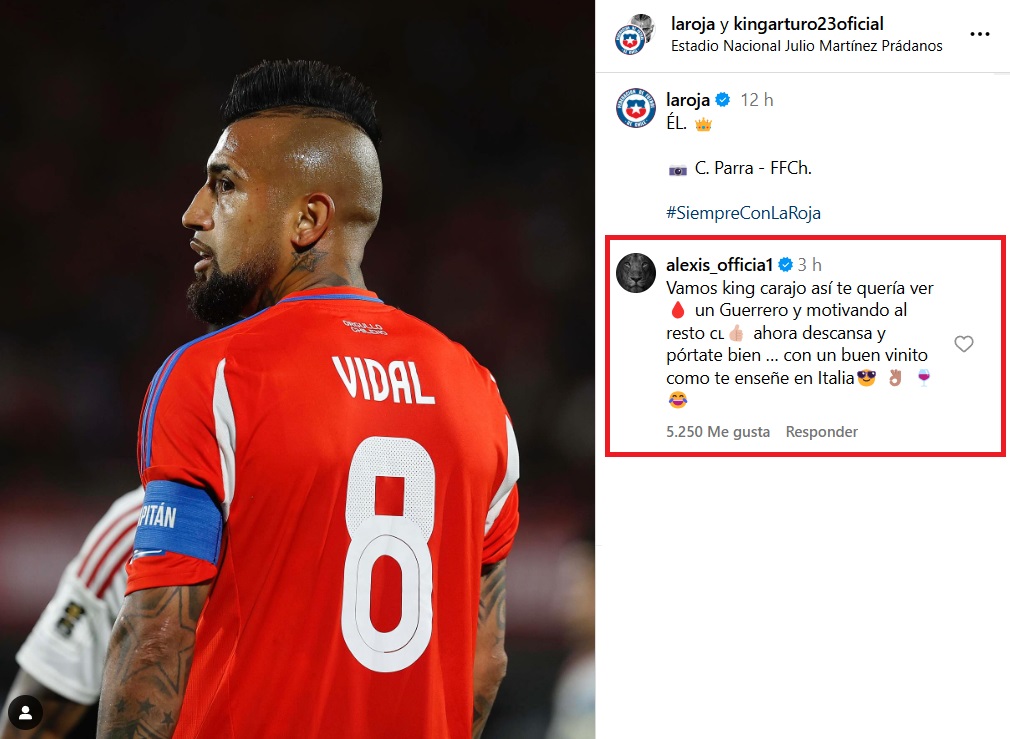Image resolution: width=1010 pixels, height=739 pixels.
Task: Click the Vidal jersey photo
Action: [x=297, y=369]
